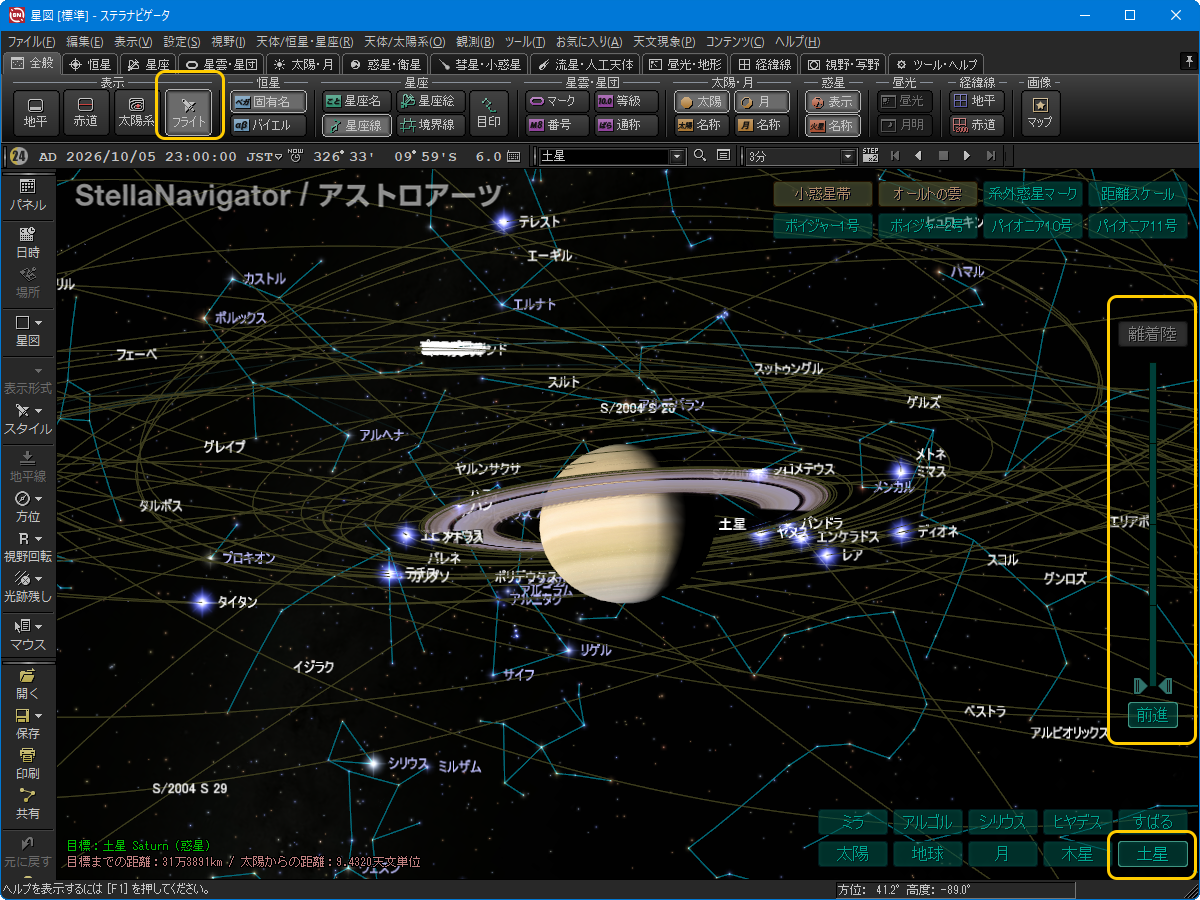
Task: Click the 元に戻す undo icon
Action: [x=27, y=851]
